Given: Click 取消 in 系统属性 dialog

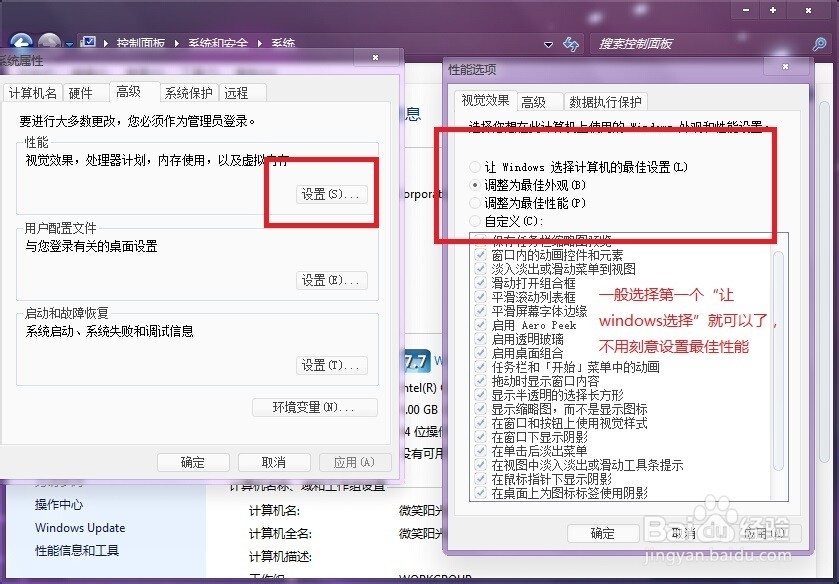Looking at the screenshot, I should (x=274, y=462).
